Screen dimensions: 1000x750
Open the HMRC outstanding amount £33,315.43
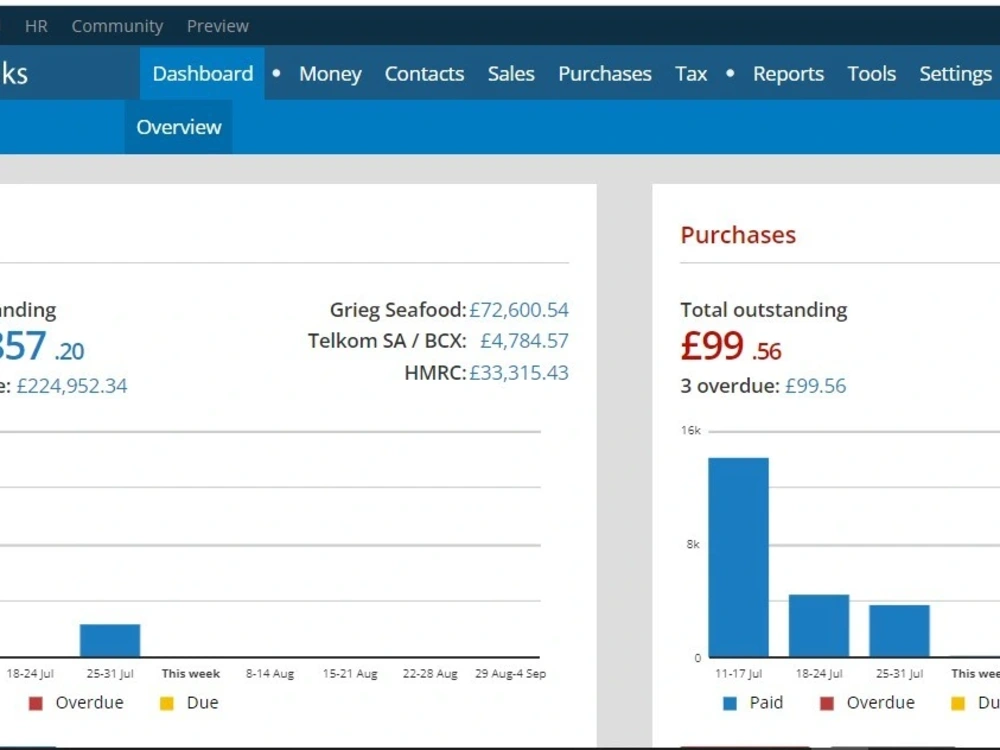518,372
